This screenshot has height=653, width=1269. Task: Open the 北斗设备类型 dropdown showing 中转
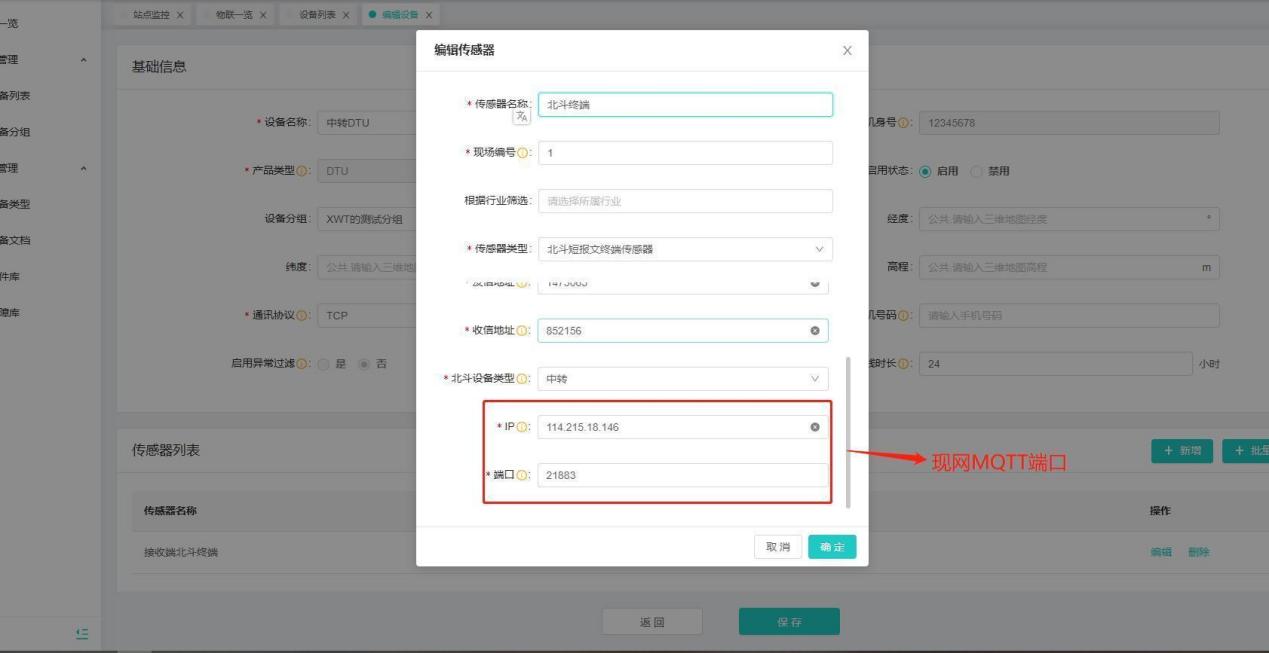click(x=685, y=379)
